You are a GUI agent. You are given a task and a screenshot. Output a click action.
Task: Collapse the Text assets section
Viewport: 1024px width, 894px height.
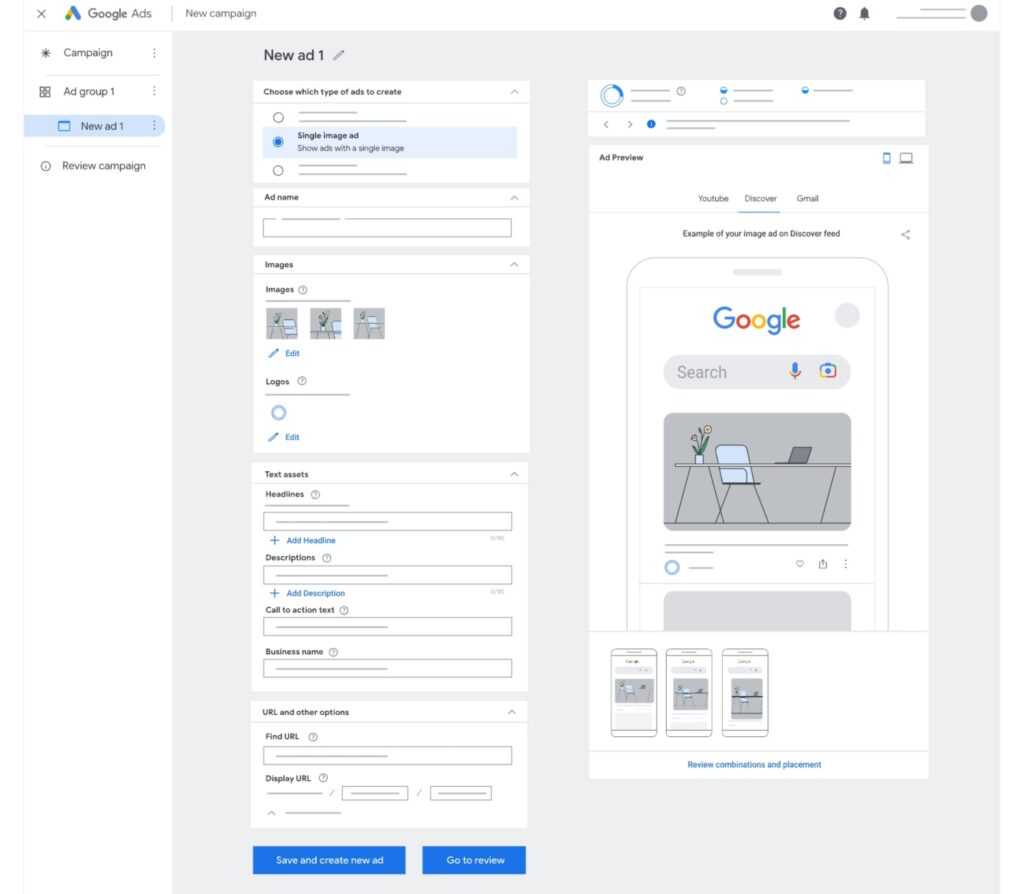pyautogui.click(x=514, y=474)
